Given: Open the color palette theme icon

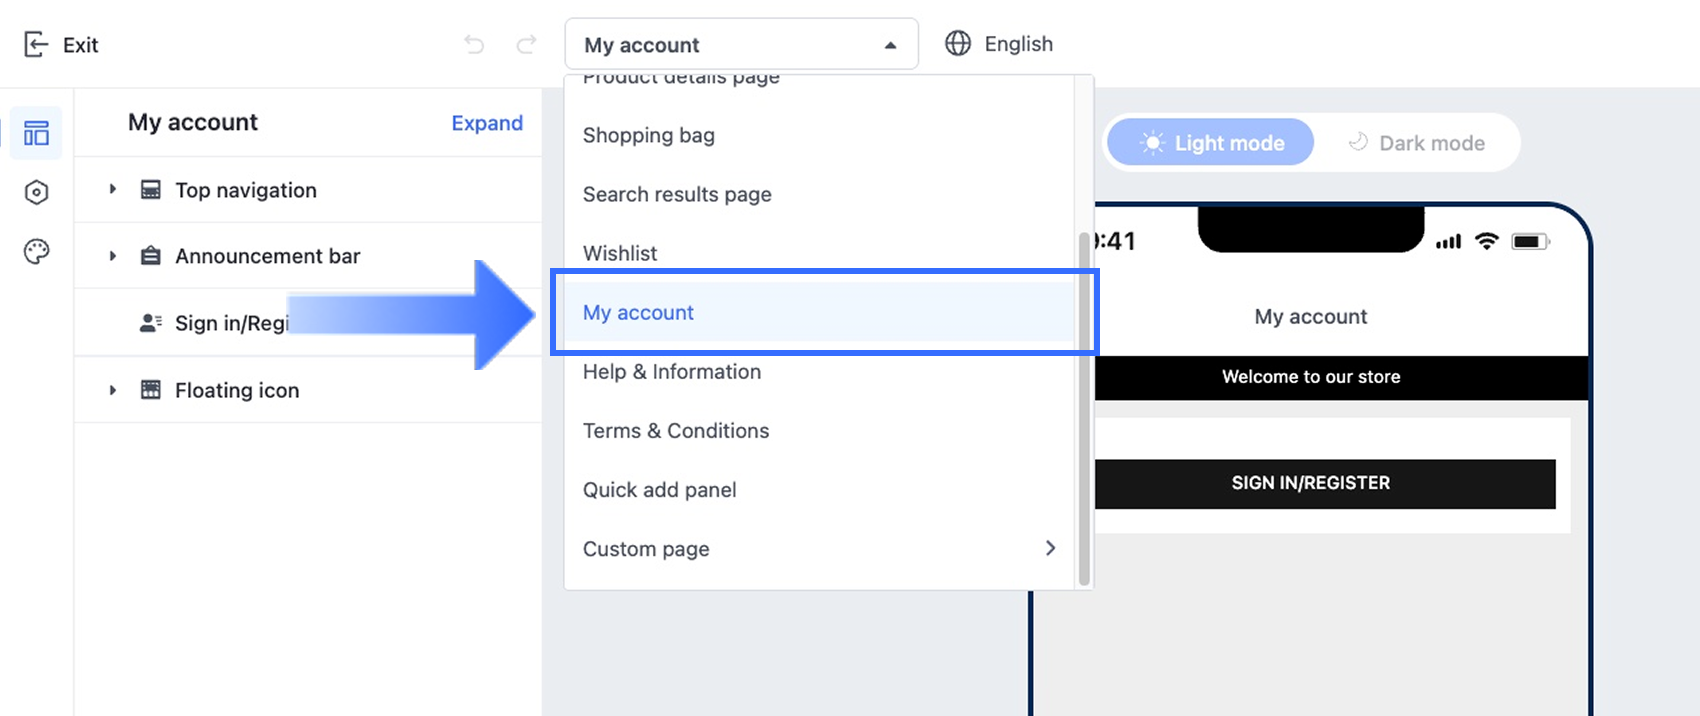Looking at the screenshot, I should point(37,251).
